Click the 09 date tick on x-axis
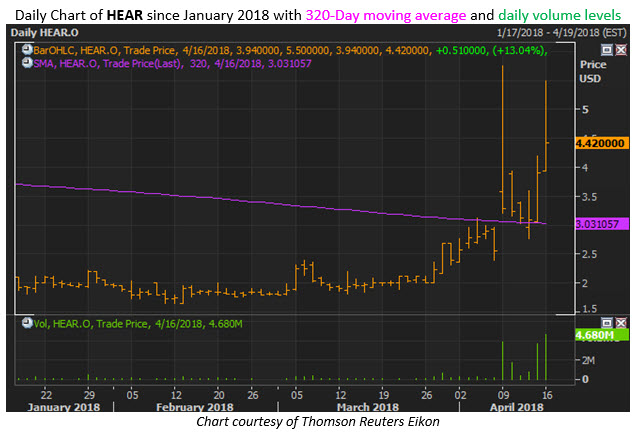Image resolution: width=635 pixels, height=434 pixels. click(x=503, y=395)
